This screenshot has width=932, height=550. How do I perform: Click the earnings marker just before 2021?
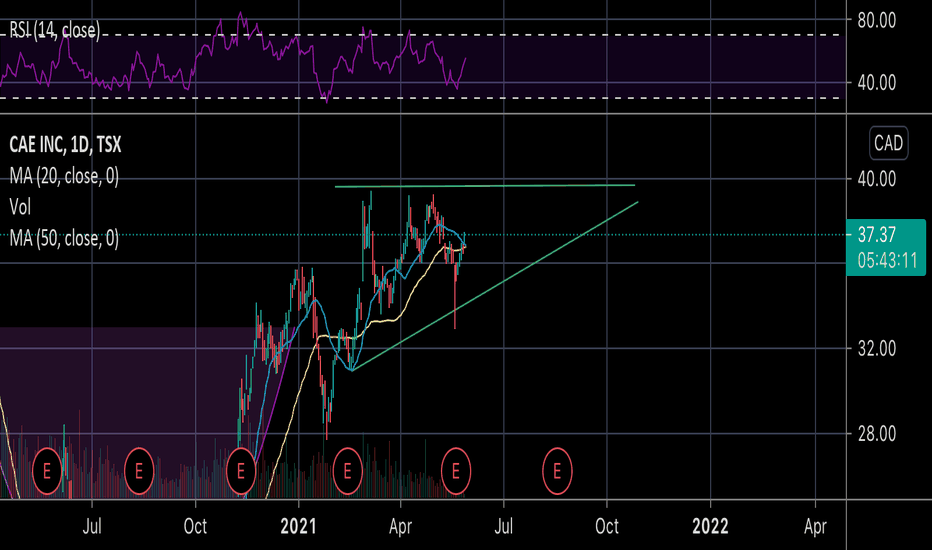click(241, 472)
